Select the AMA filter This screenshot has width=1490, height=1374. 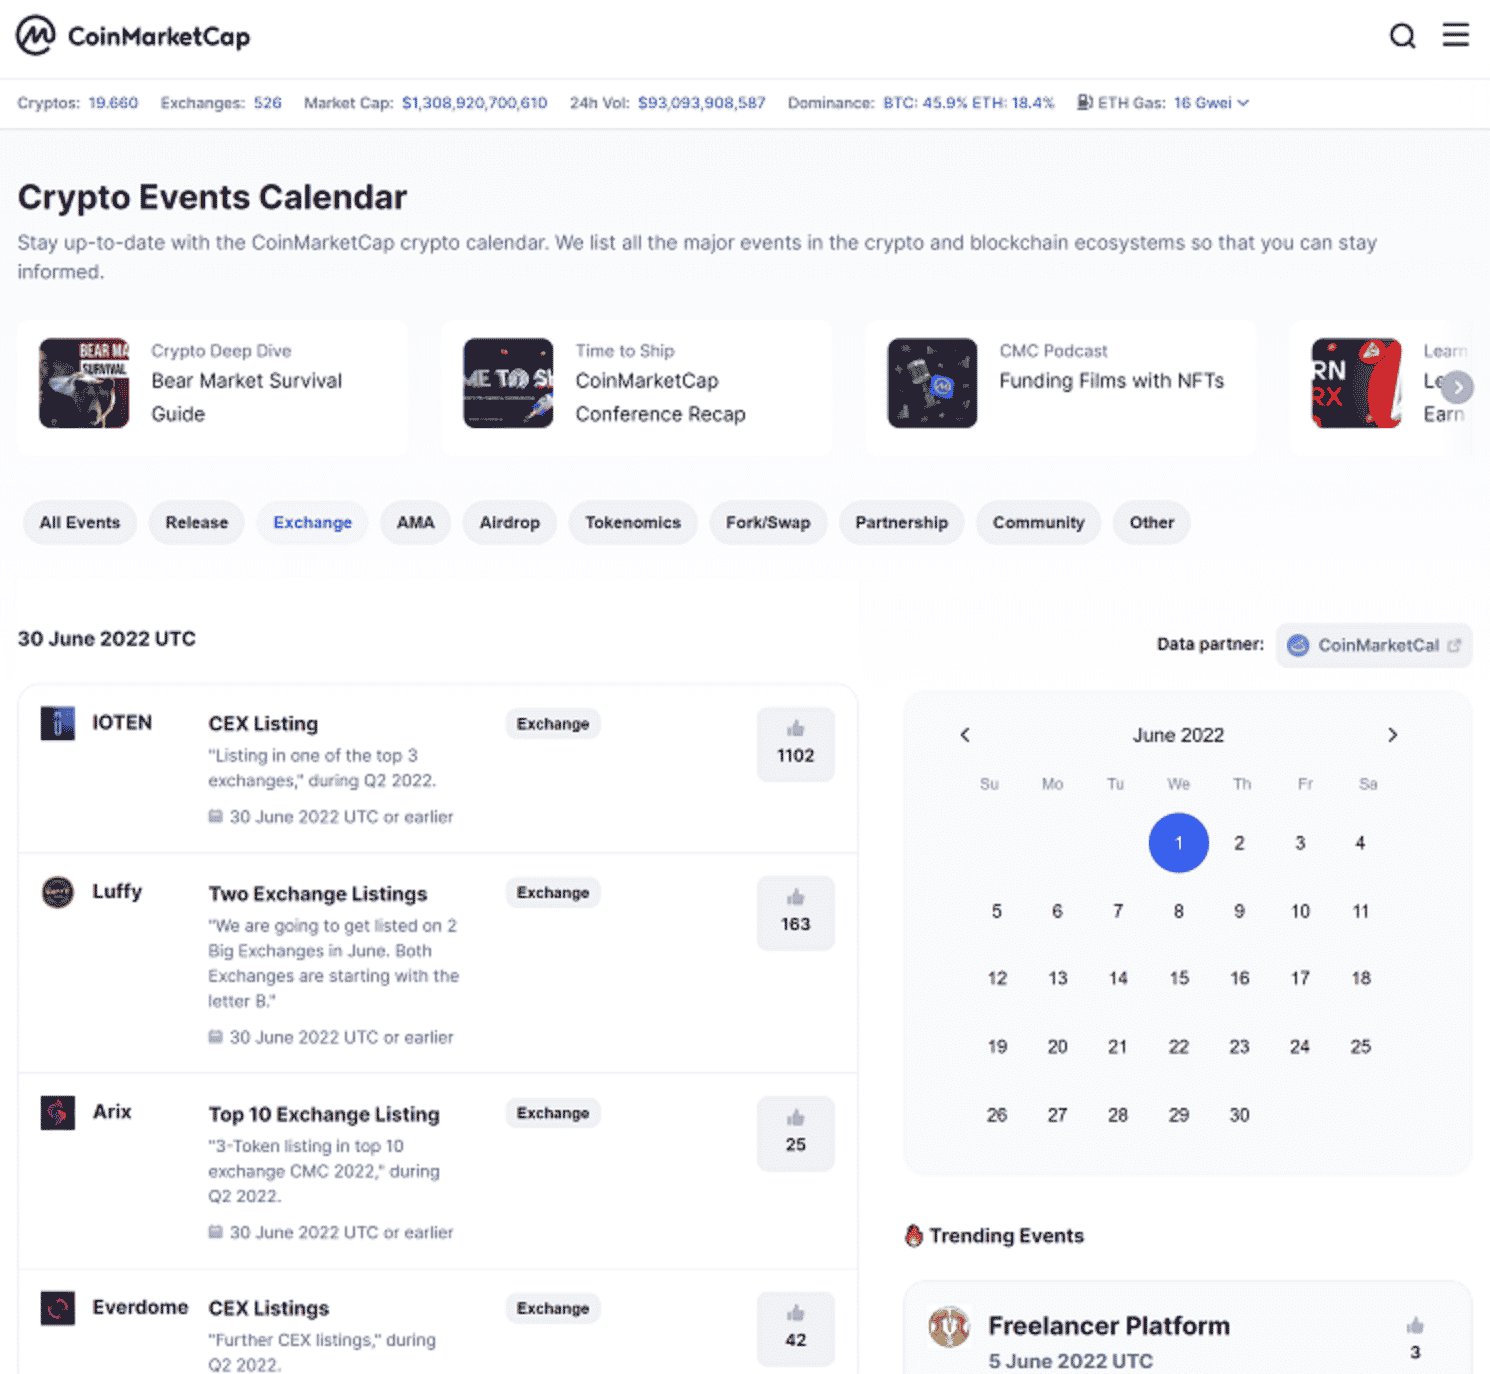[x=416, y=523]
